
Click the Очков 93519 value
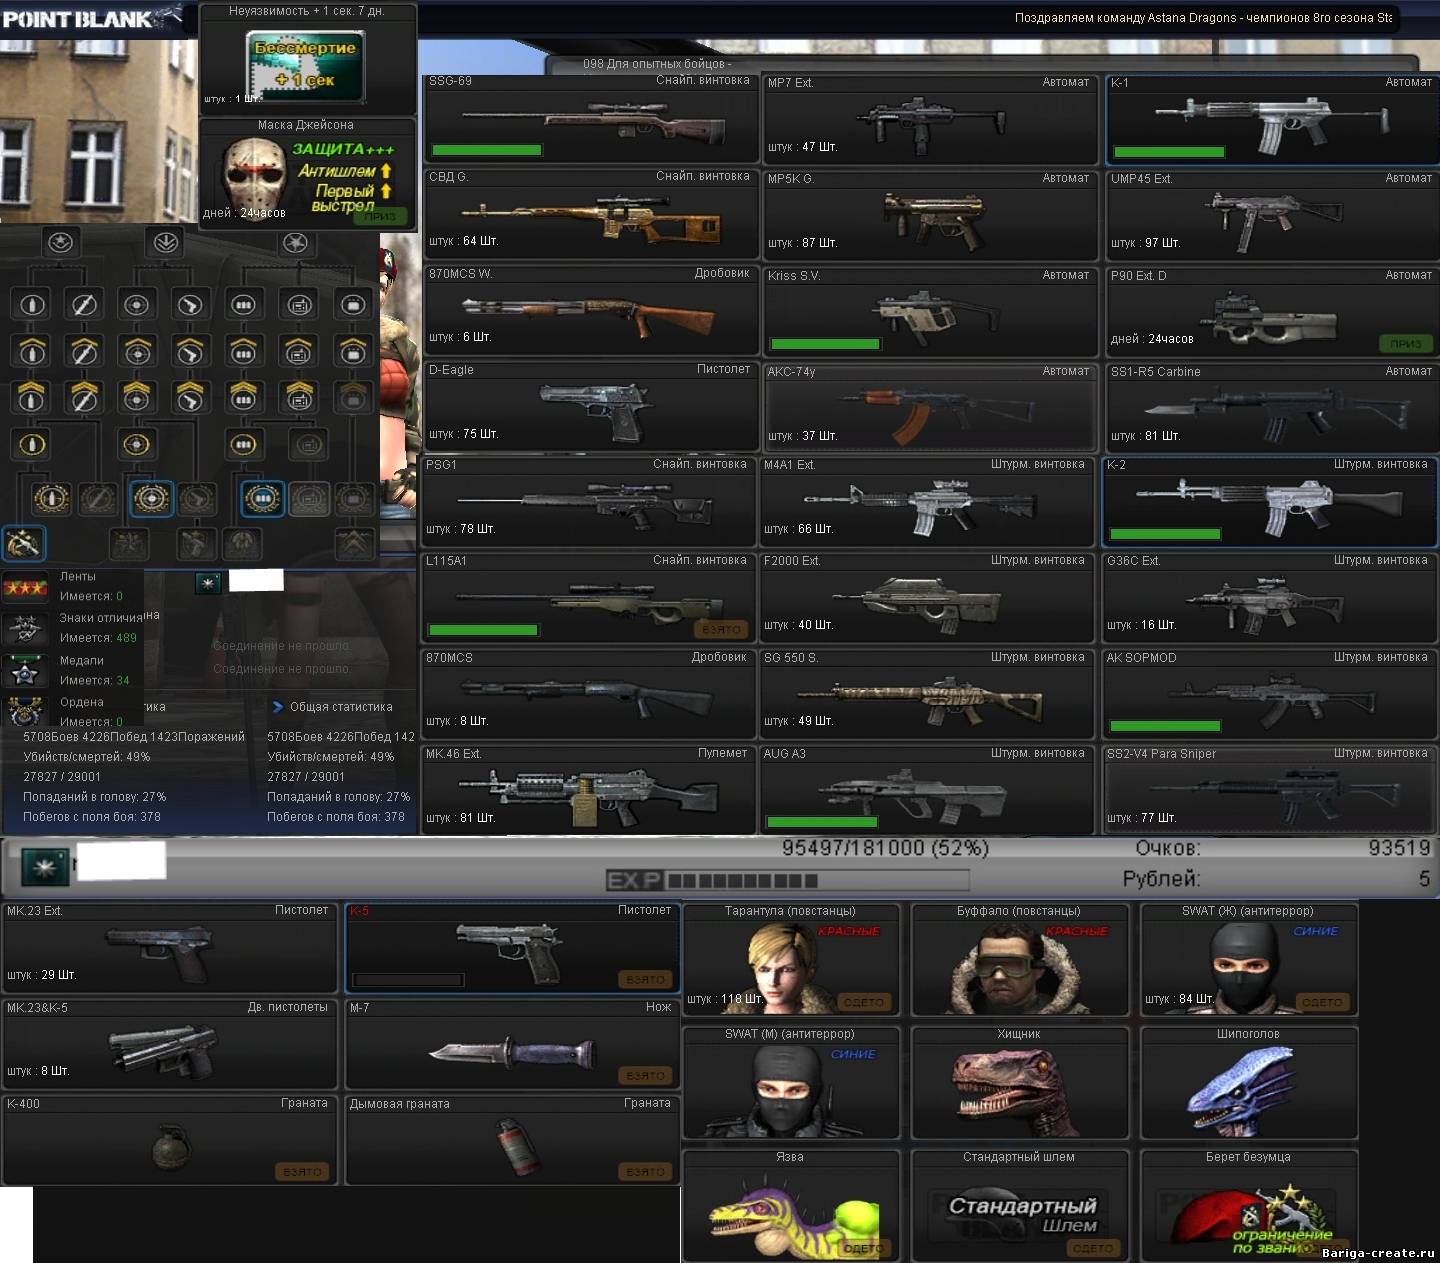[1399, 848]
